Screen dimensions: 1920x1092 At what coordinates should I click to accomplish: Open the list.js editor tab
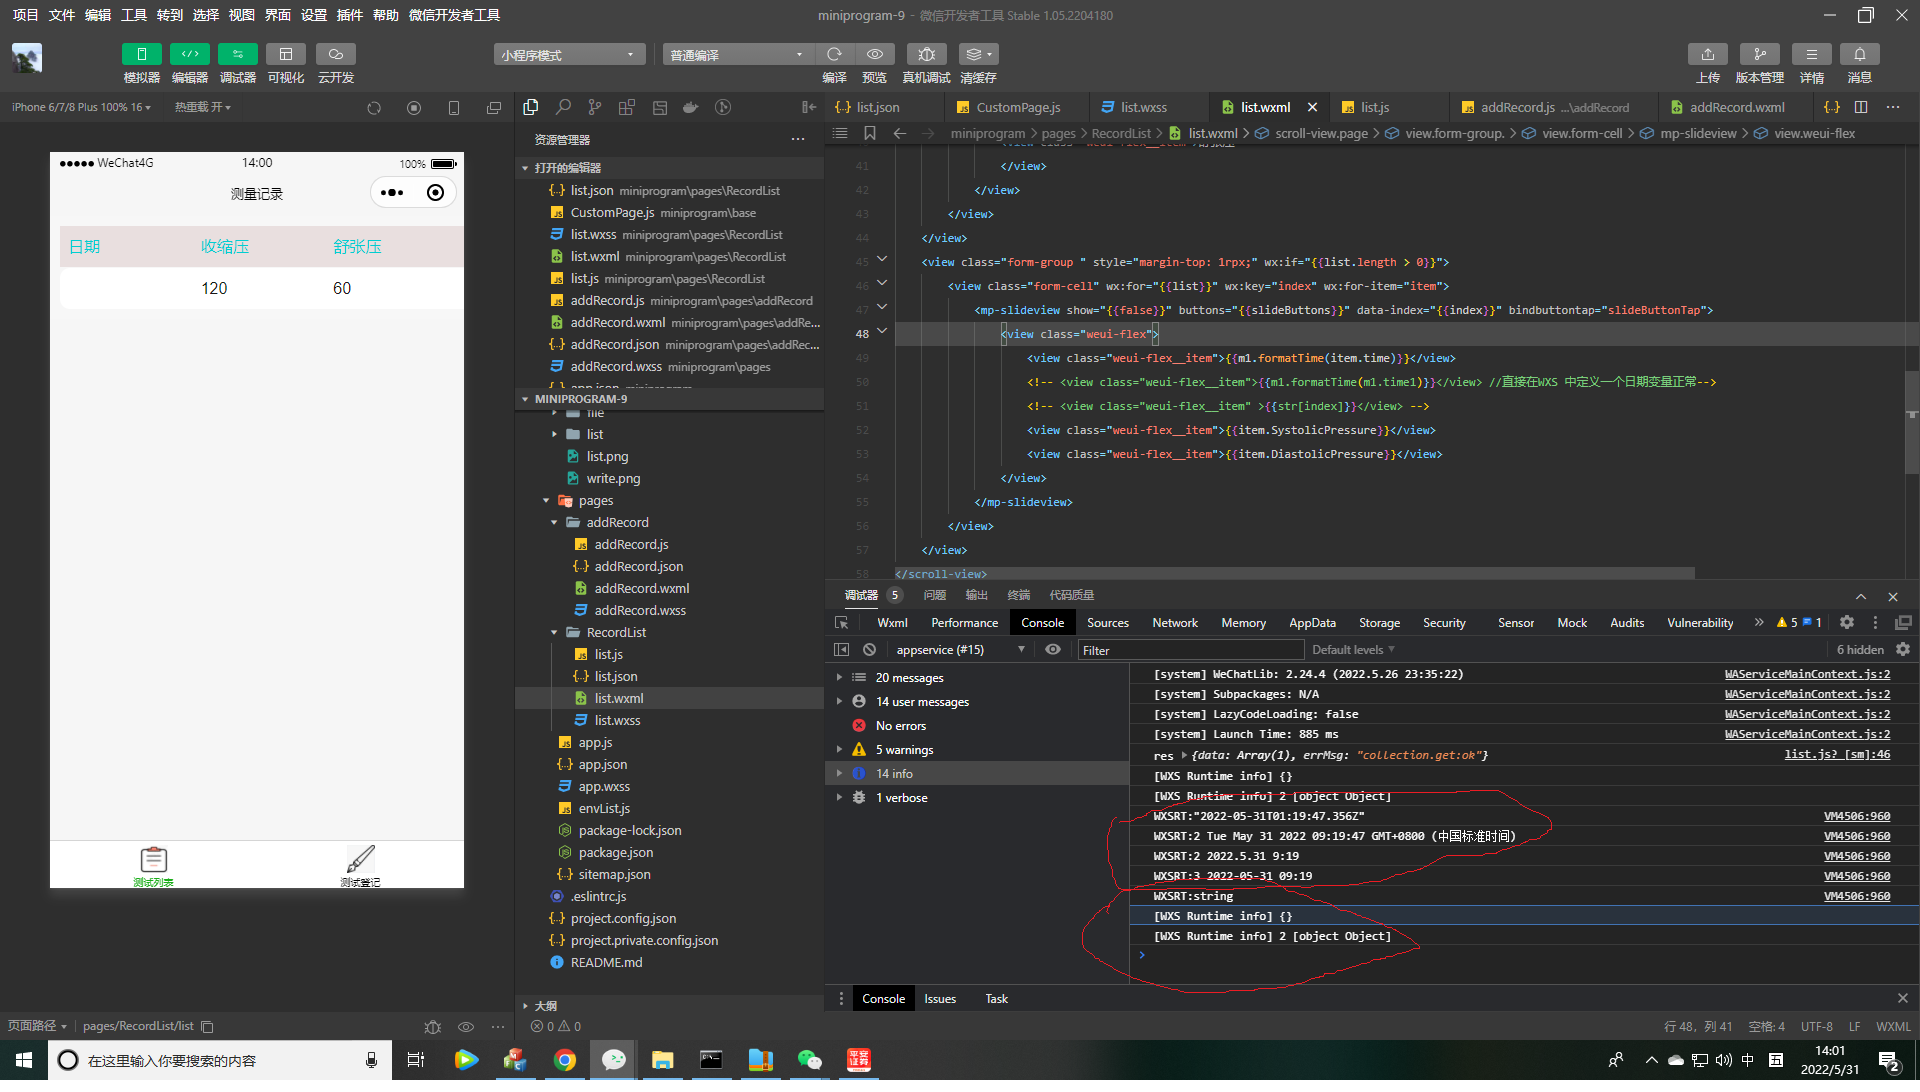1374,107
